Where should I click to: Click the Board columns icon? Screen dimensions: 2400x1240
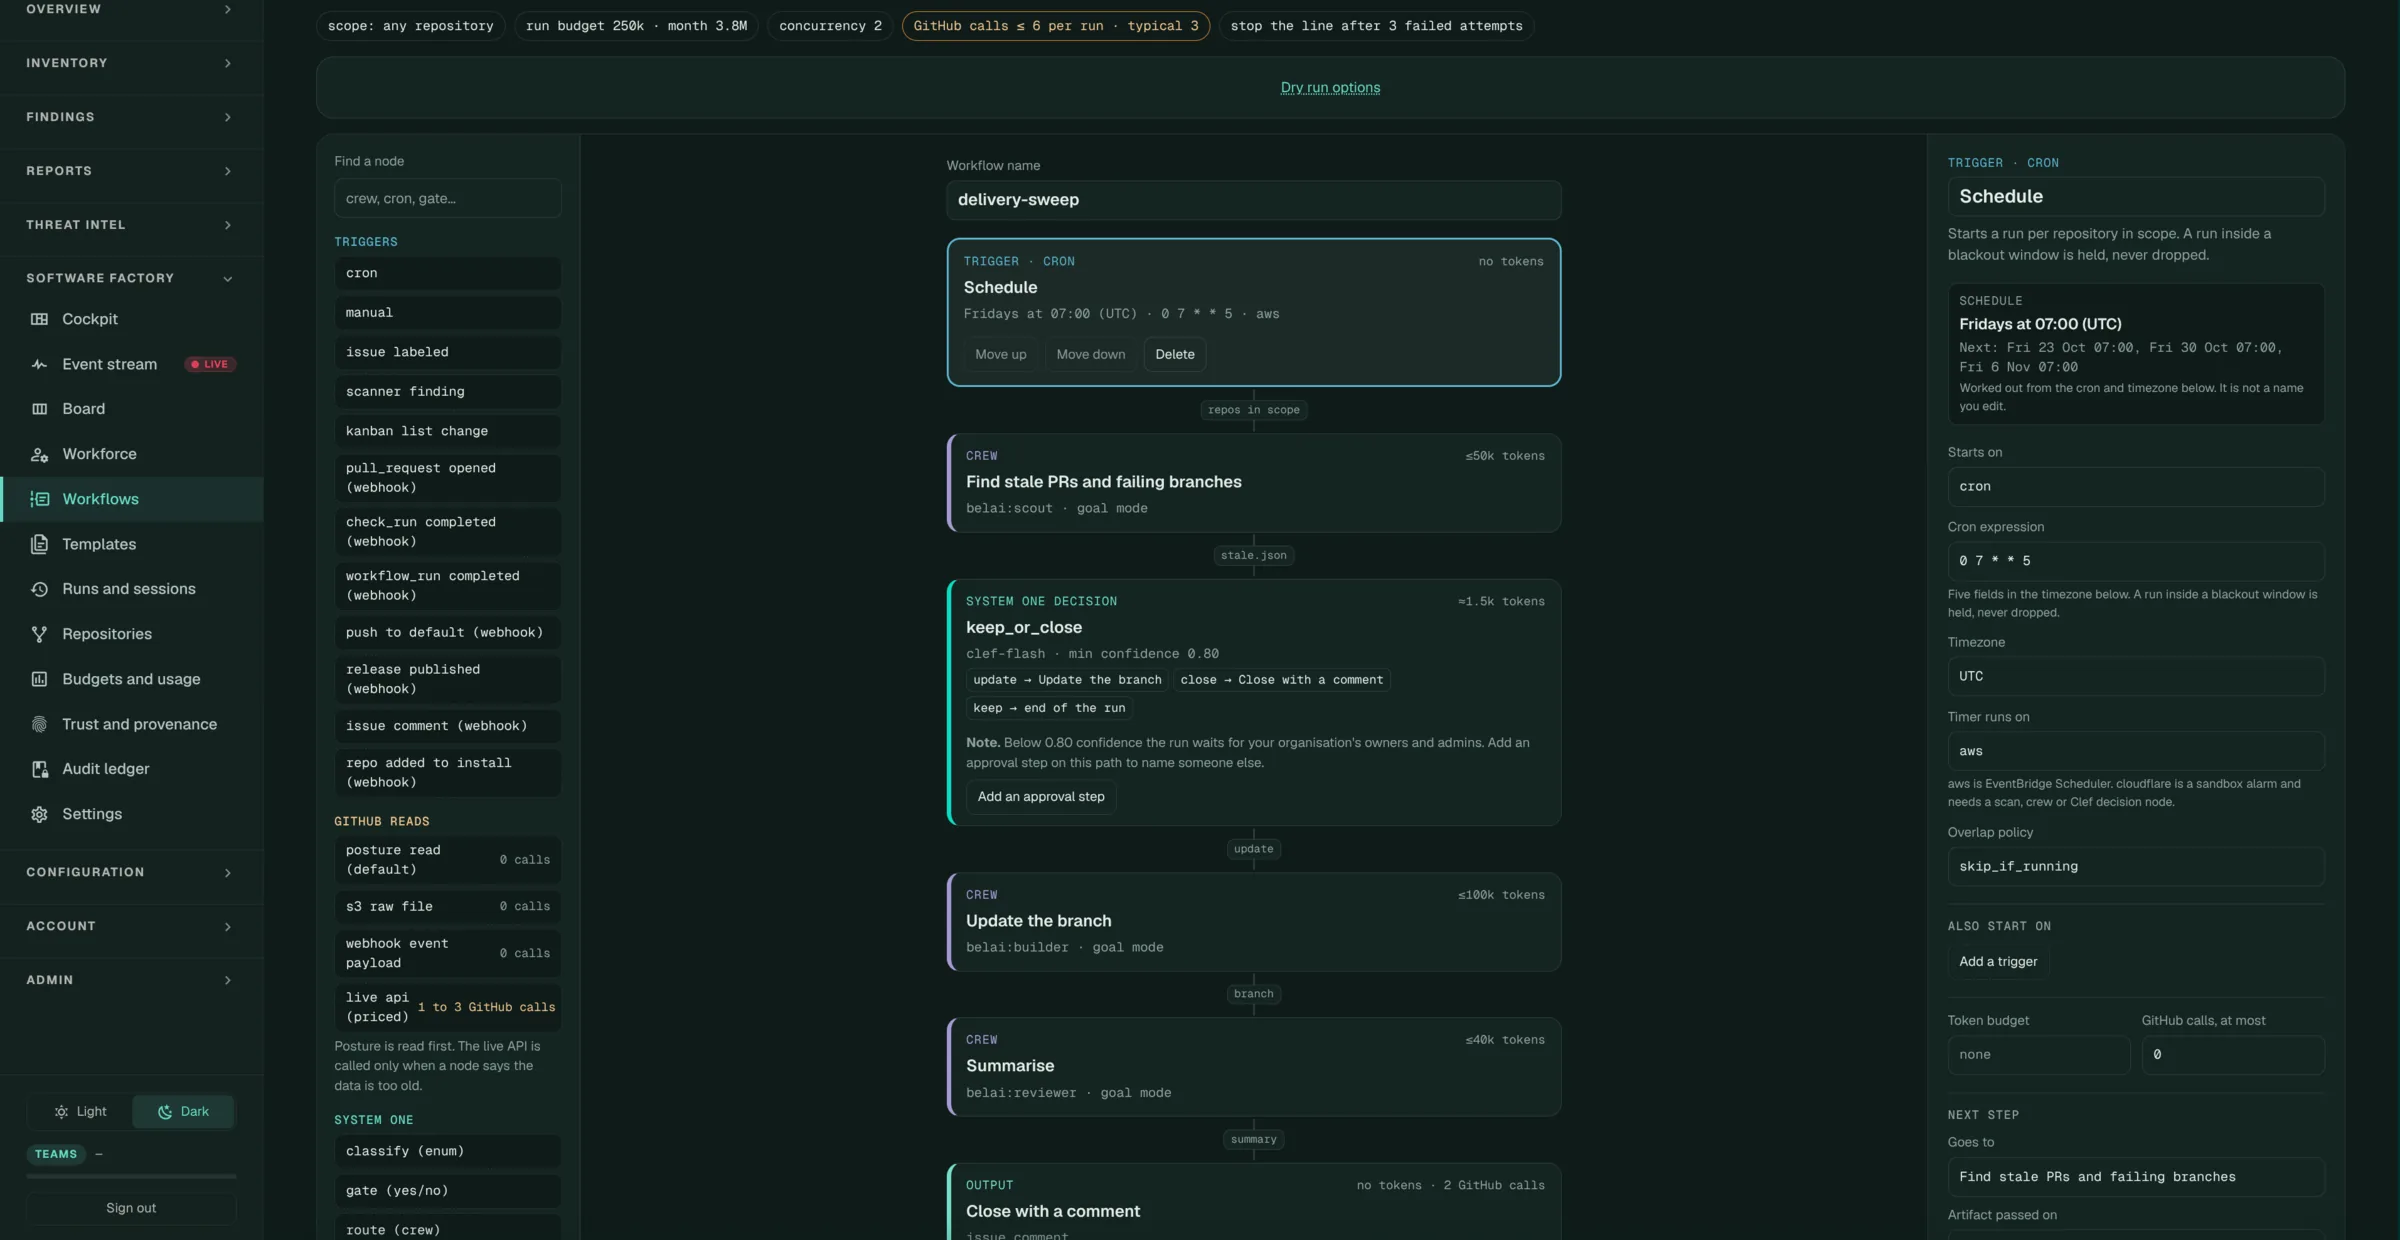point(39,409)
